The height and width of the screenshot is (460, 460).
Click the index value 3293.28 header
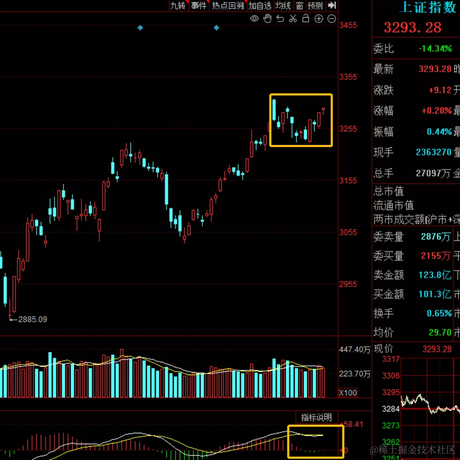pyautogui.click(x=413, y=27)
